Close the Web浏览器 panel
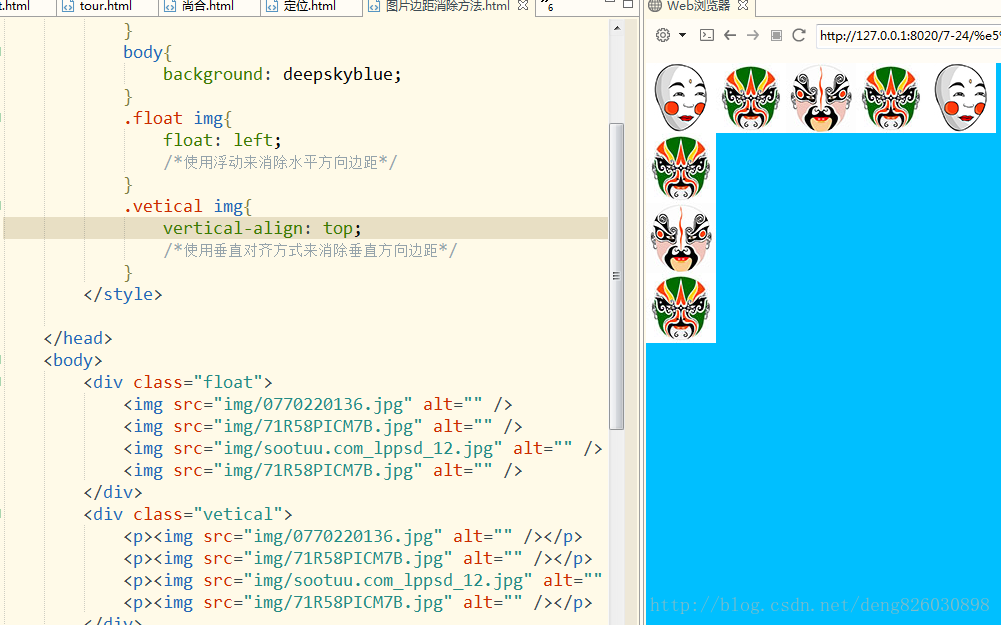The width and height of the screenshot is (1001, 625). pos(742,6)
